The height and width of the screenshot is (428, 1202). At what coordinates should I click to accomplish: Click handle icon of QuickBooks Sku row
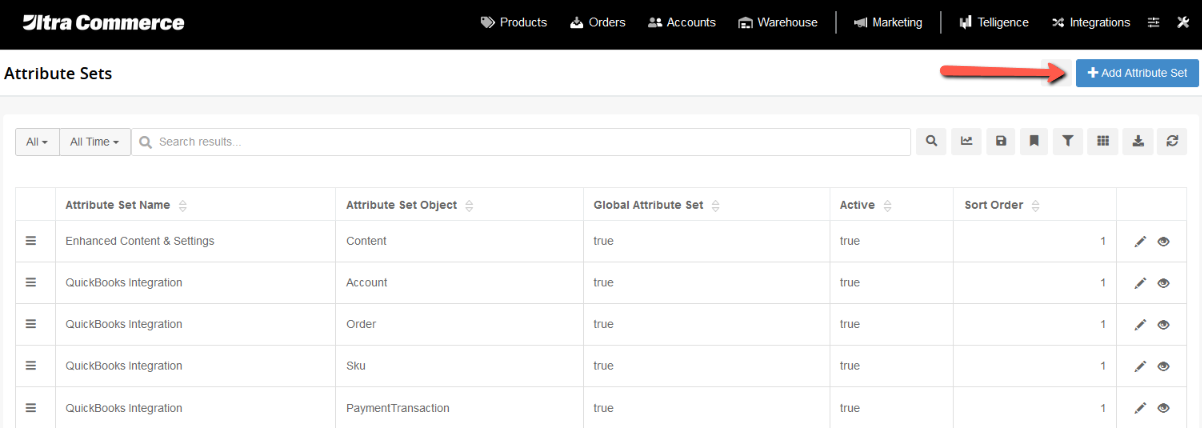31,366
